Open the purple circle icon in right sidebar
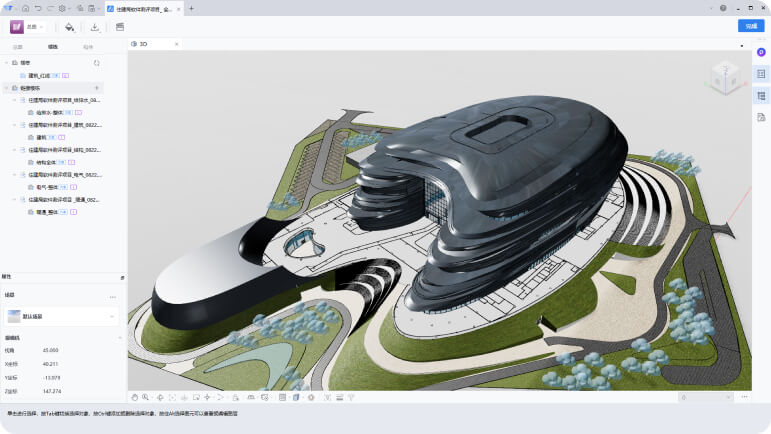The height and width of the screenshot is (434, 771). (x=761, y=52)
